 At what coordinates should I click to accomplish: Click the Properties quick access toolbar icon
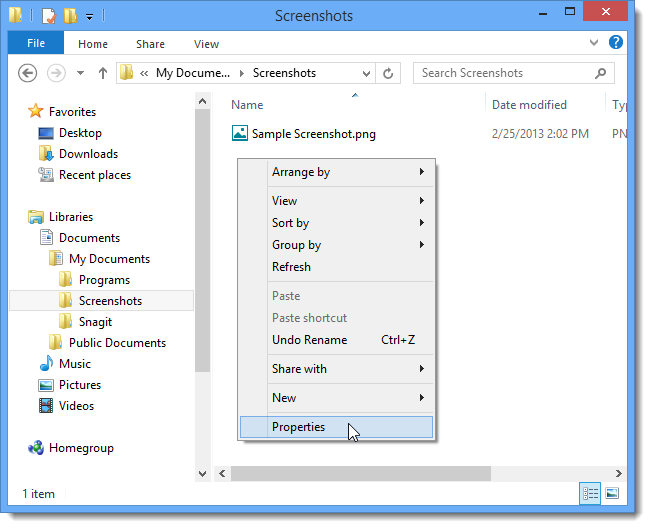pyautogui.click(x=49, y=16)
